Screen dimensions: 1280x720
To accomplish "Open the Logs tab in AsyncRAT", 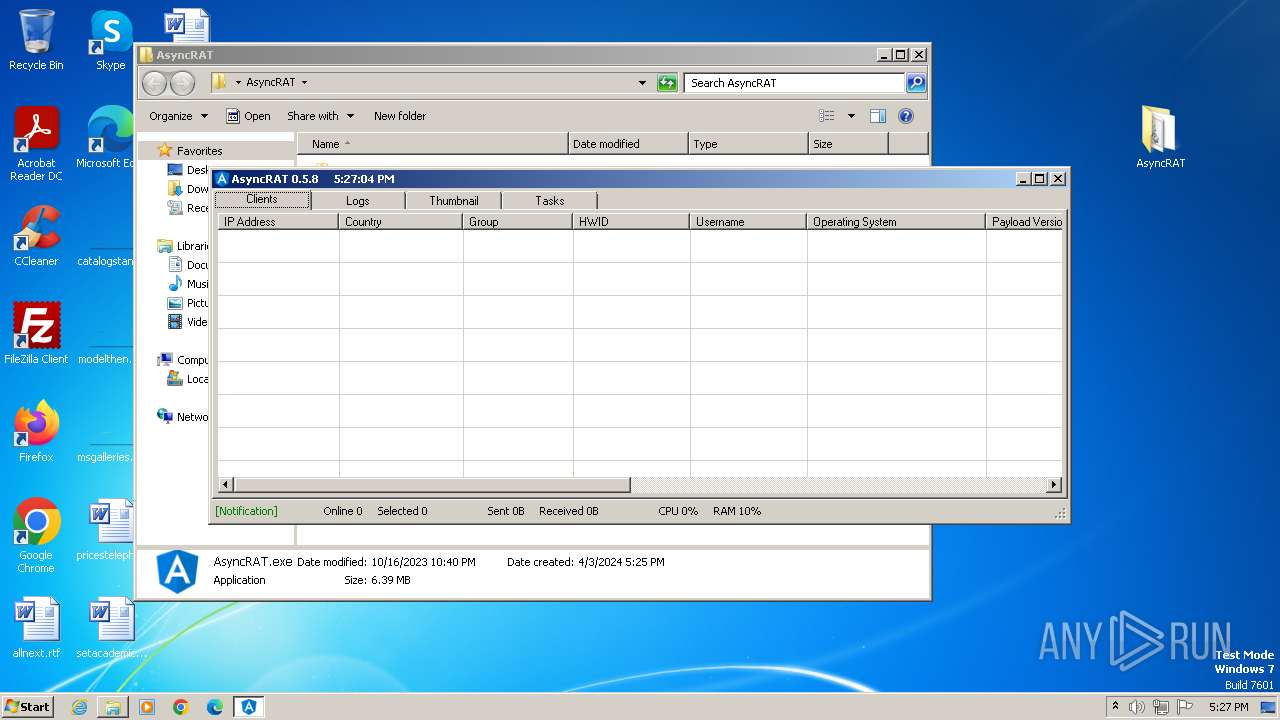I will tap(358, 201).
